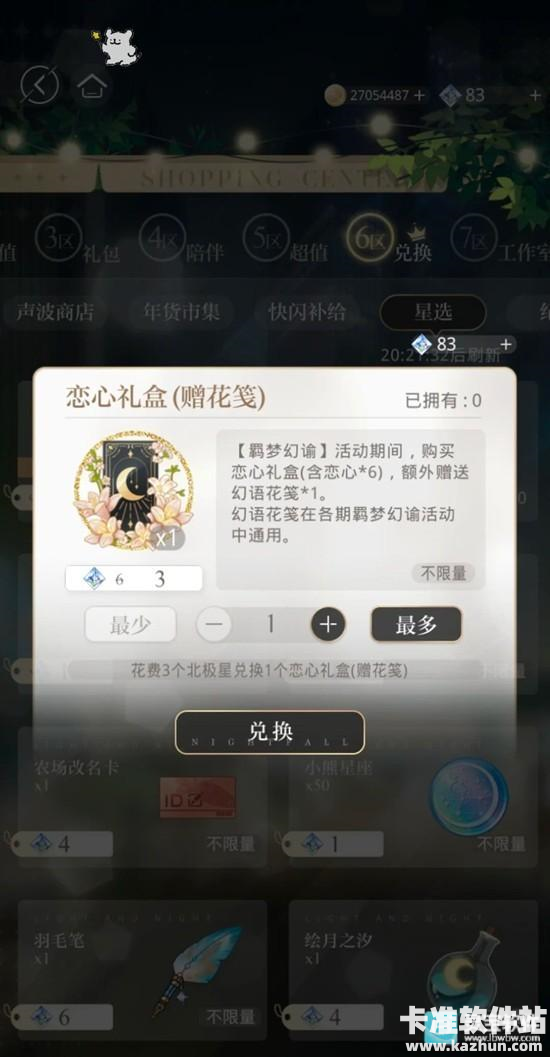Open the 5区 超值 tab
Image resolution: width=550 pixels, height=1057 pixels.
284,241
